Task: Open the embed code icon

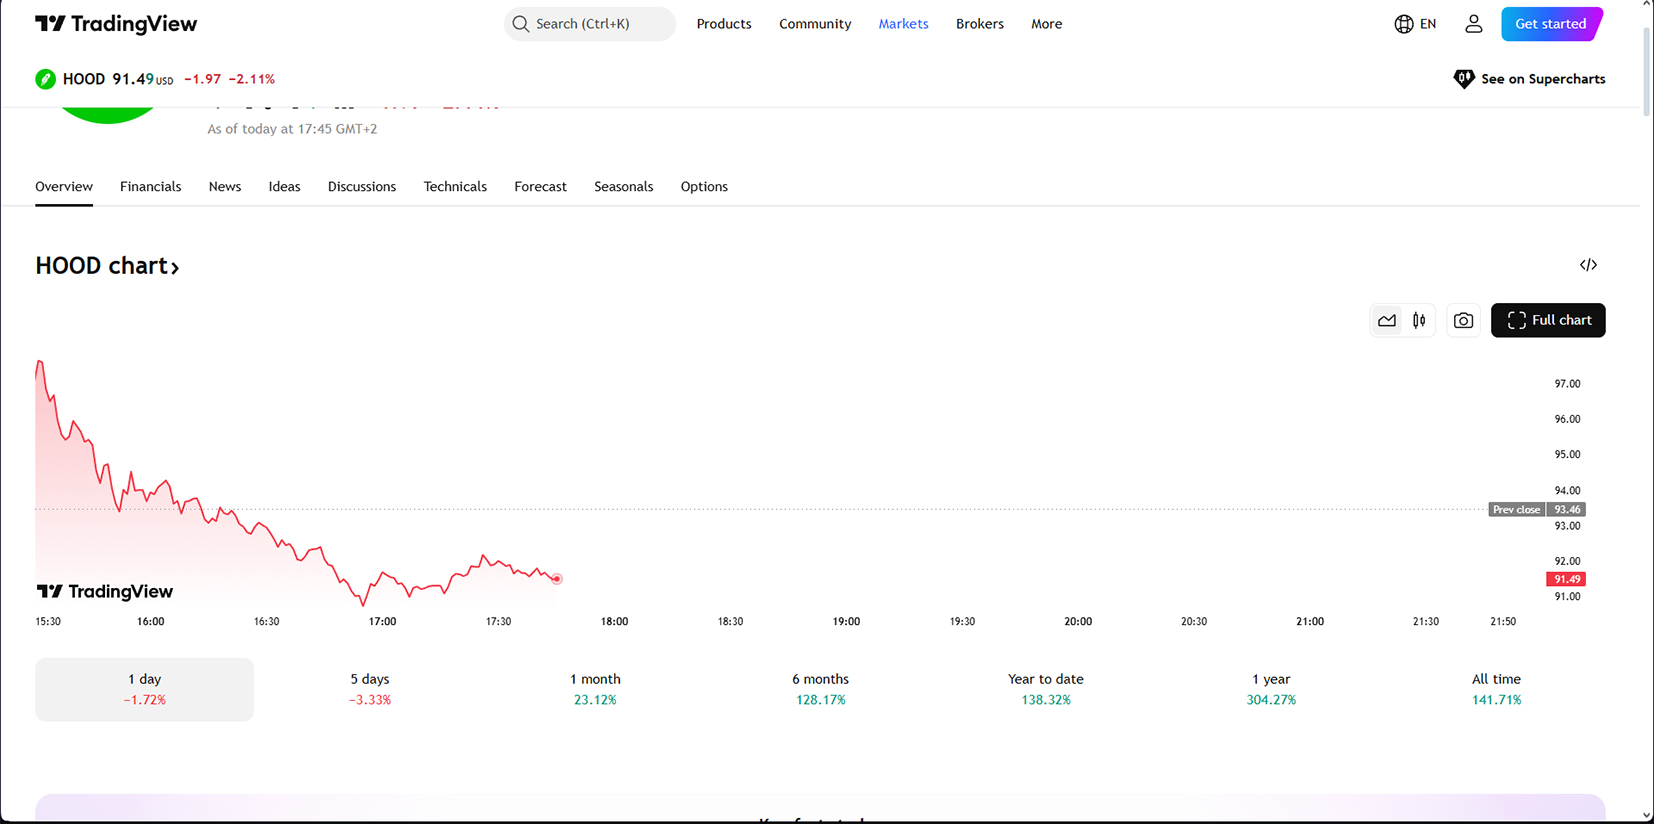Action: (1588, 265)
